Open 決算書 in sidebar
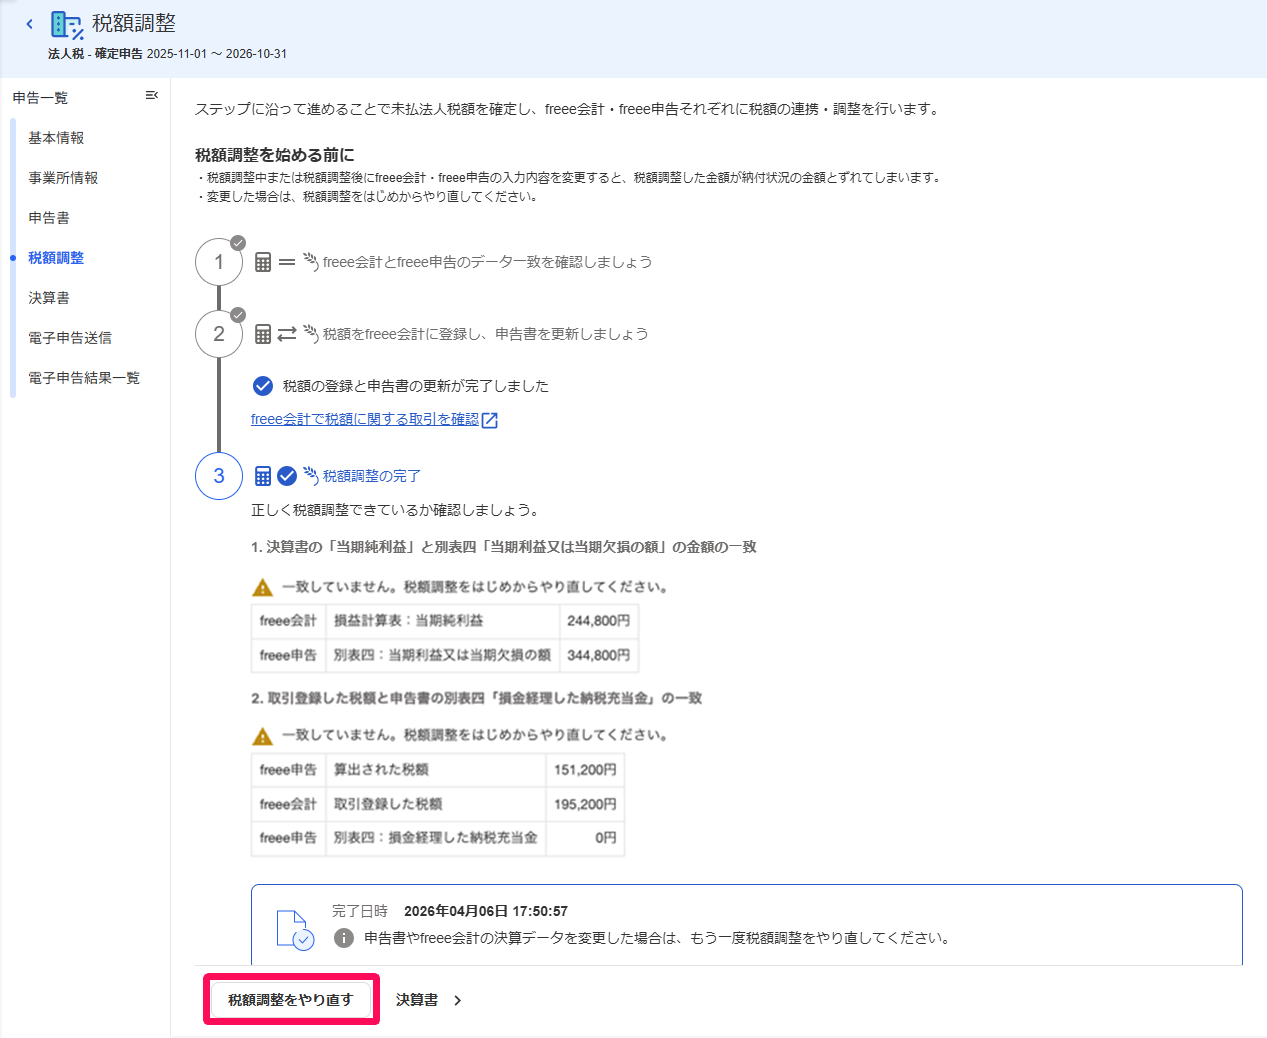The height and width of the screenshot is (1038, 1267). [x=49, y=298]
